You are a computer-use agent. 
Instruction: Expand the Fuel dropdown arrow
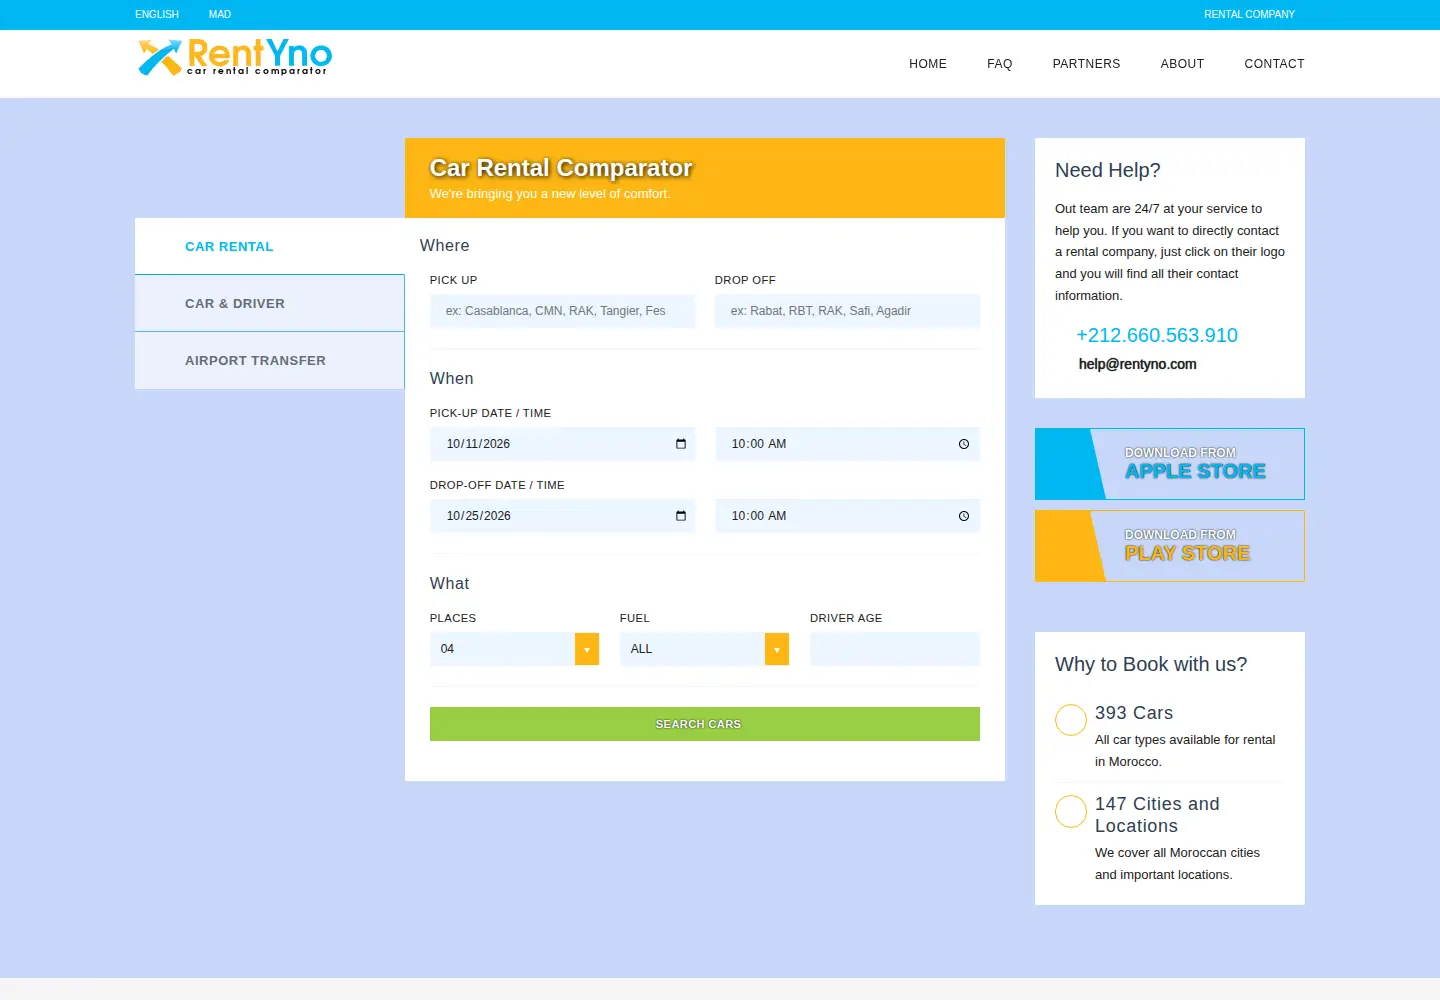click(x=777, y=649)
